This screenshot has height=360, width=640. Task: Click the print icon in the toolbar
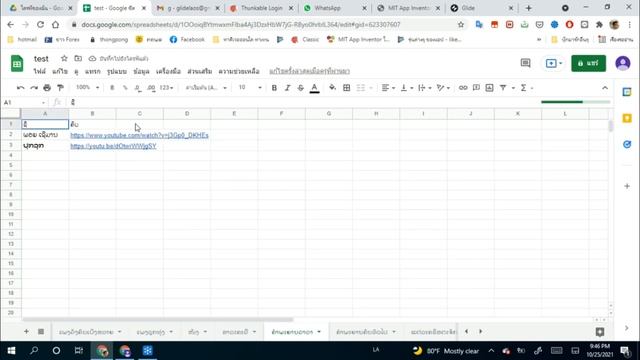click(47, 88)
